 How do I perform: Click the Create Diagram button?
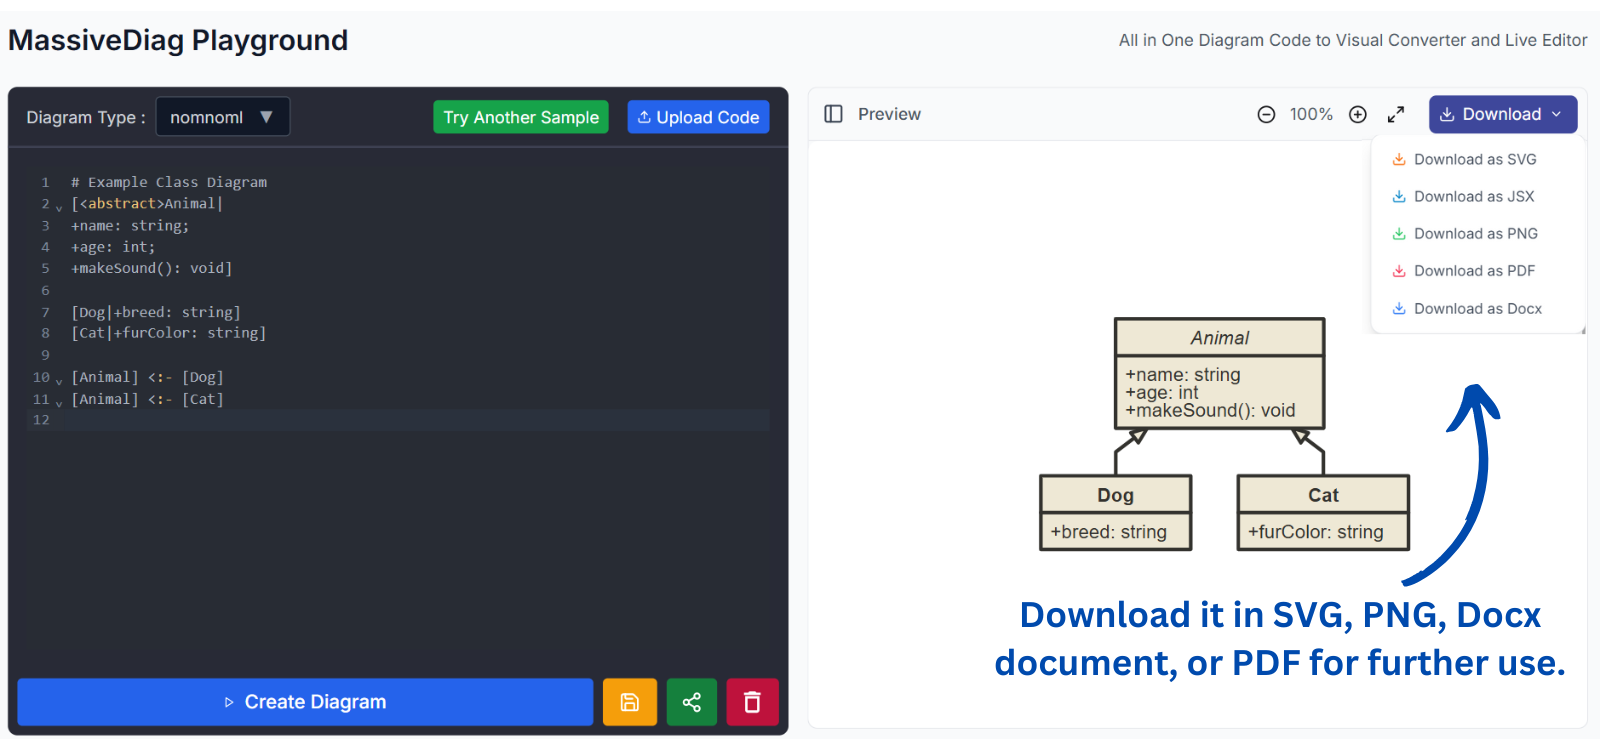(x=305, y=702)
